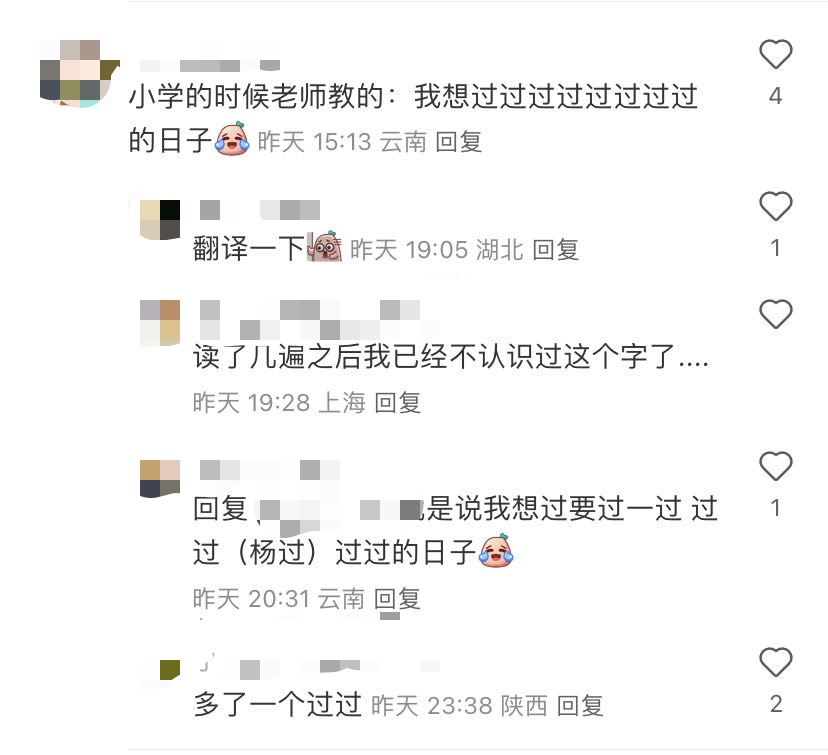Reply to the 23:38 陕西 comment
Screen dimensions: 828x755
point(580,706)
